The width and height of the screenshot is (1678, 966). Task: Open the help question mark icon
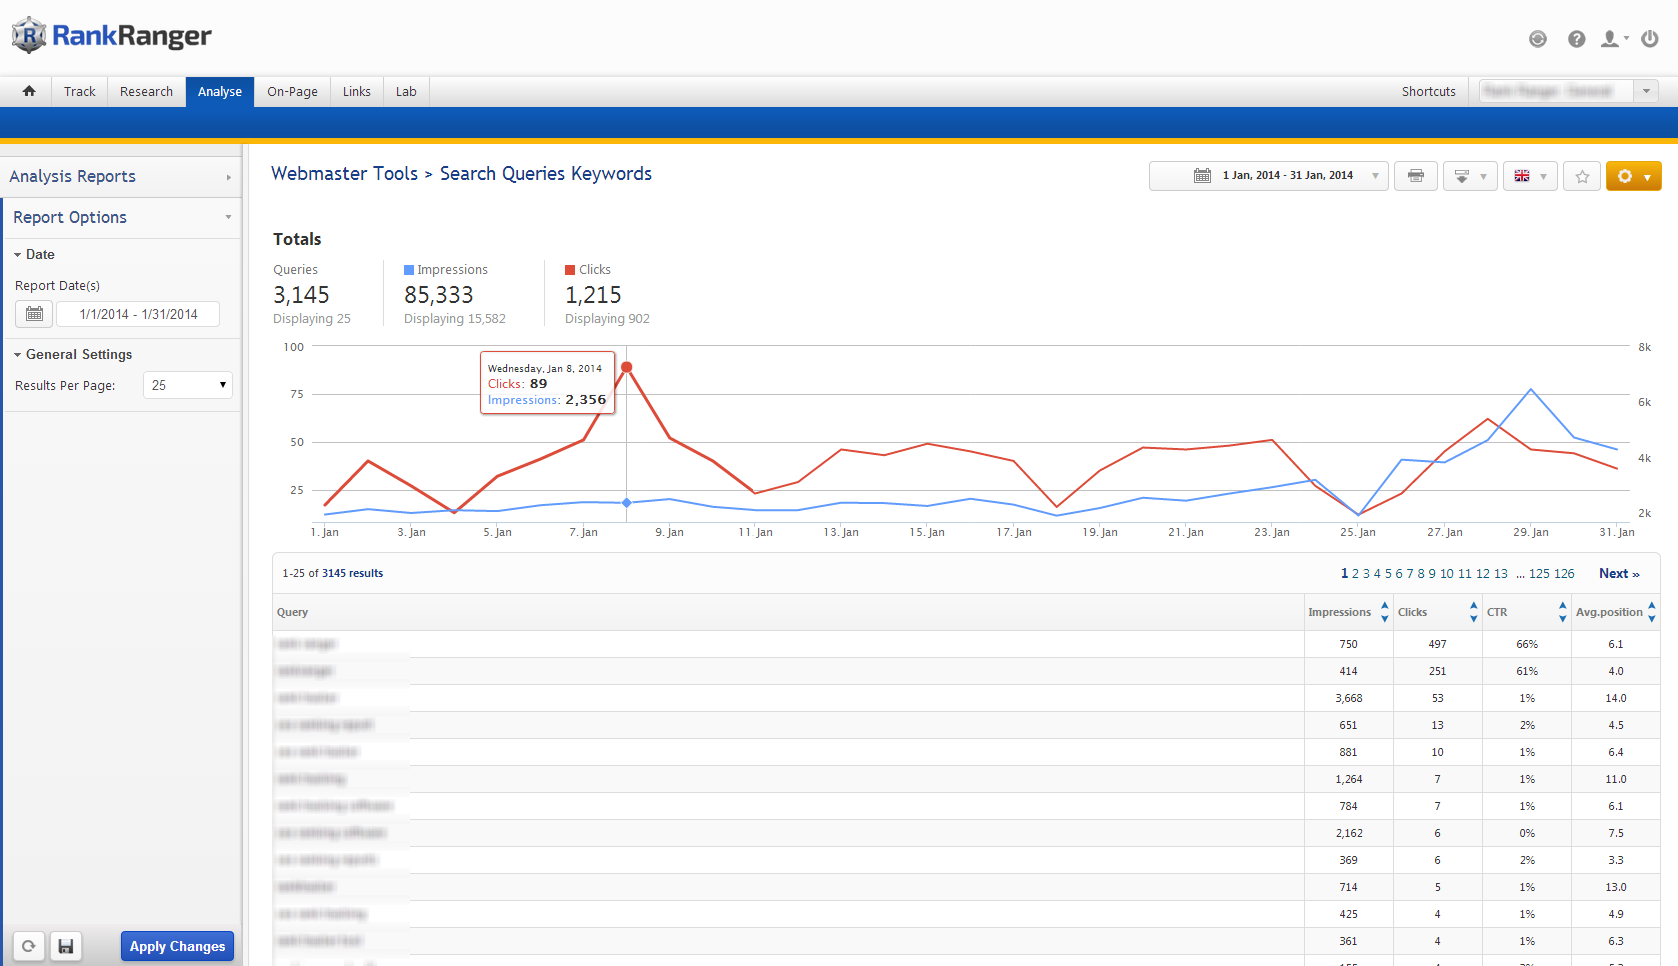(1576, 39)
